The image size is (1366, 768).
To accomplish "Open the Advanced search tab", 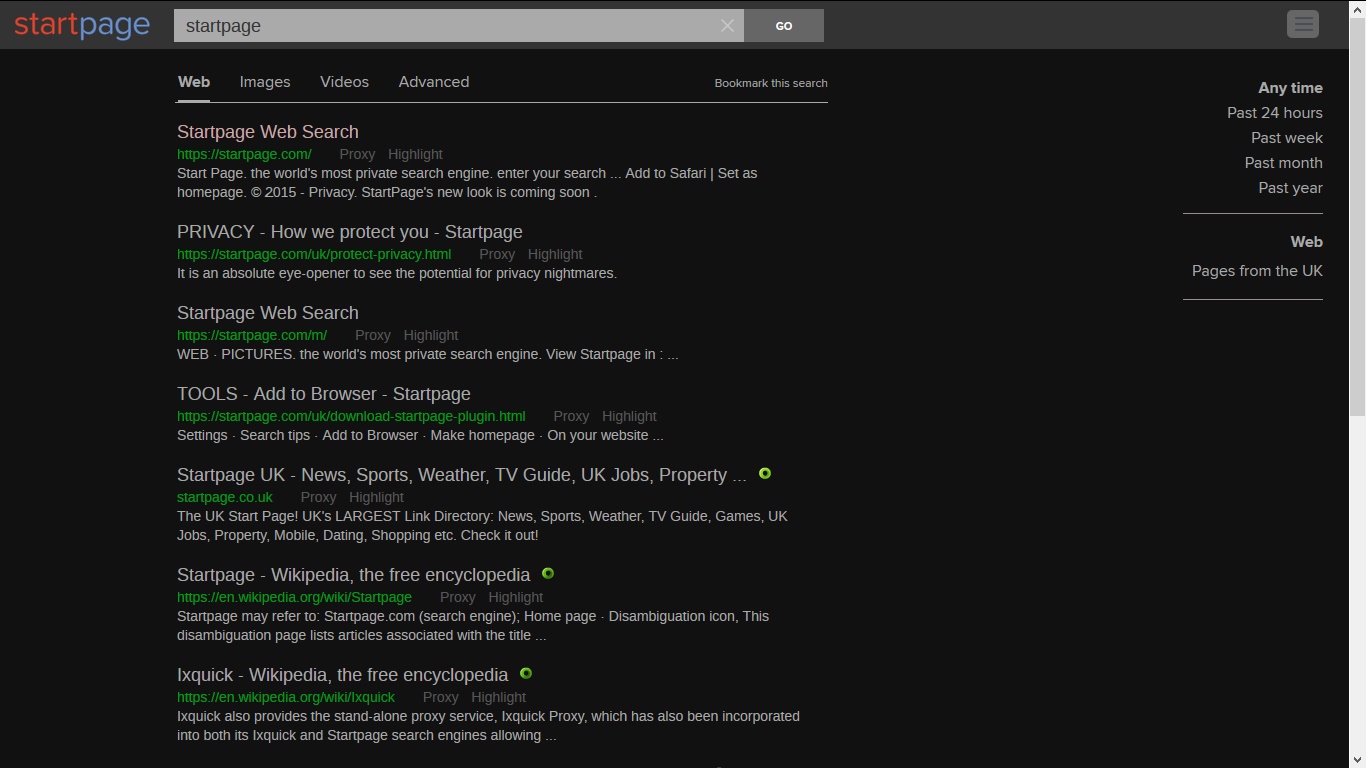I will point(434,82).
